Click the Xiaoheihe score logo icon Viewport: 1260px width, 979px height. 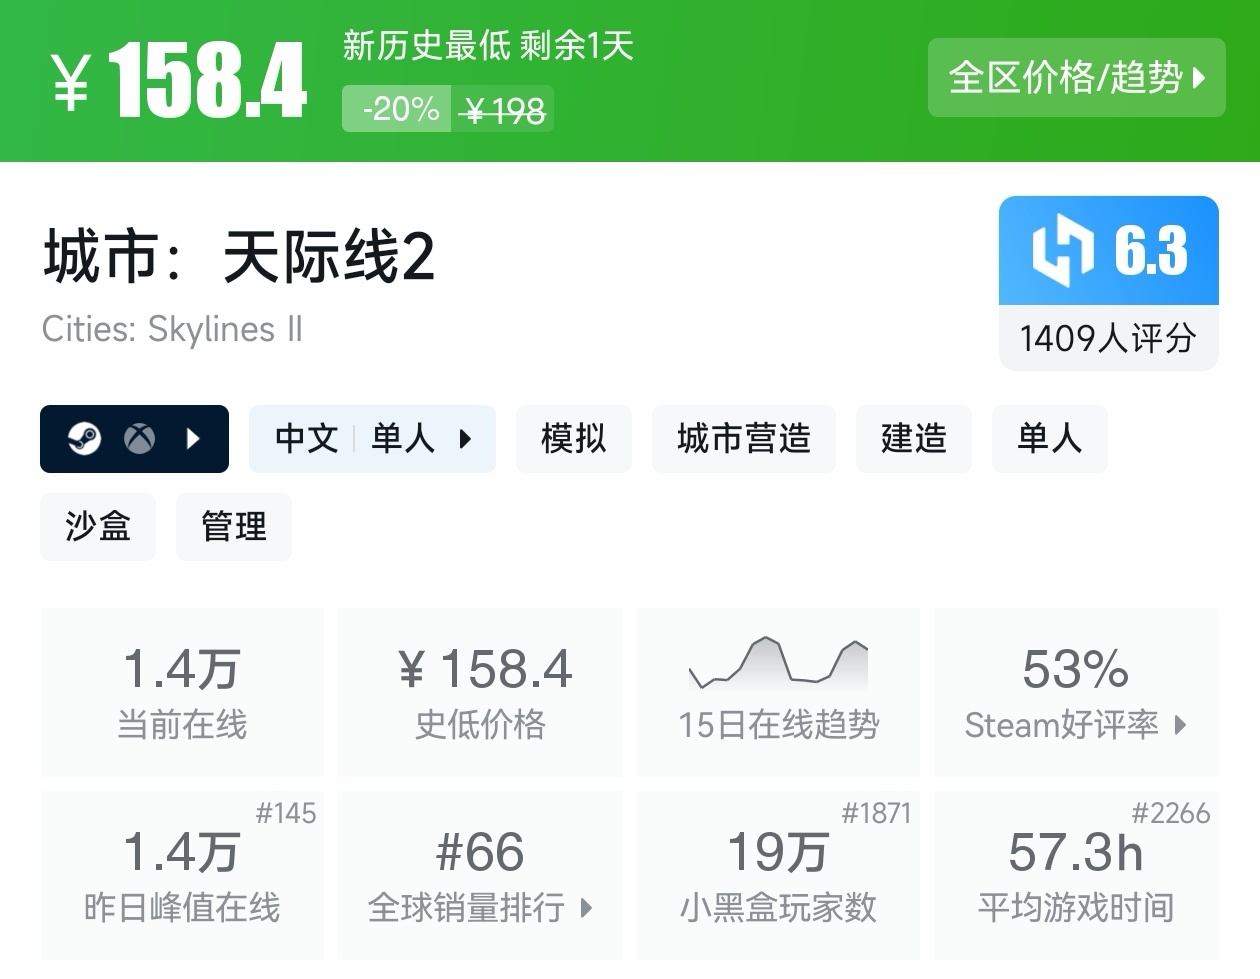[x=1062, y=251]
